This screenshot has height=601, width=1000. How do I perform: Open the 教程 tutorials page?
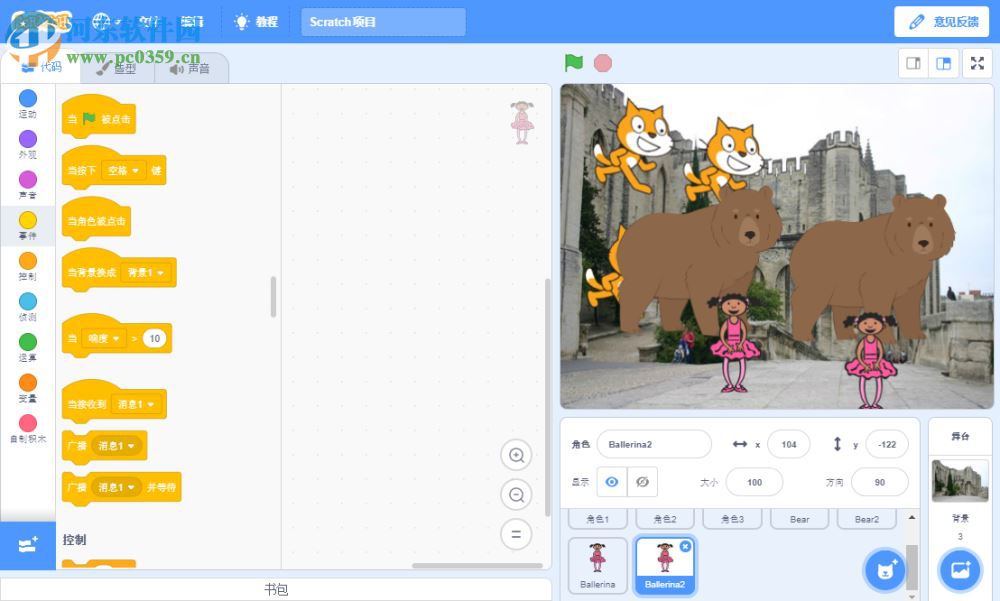click(x=256, y=20)
